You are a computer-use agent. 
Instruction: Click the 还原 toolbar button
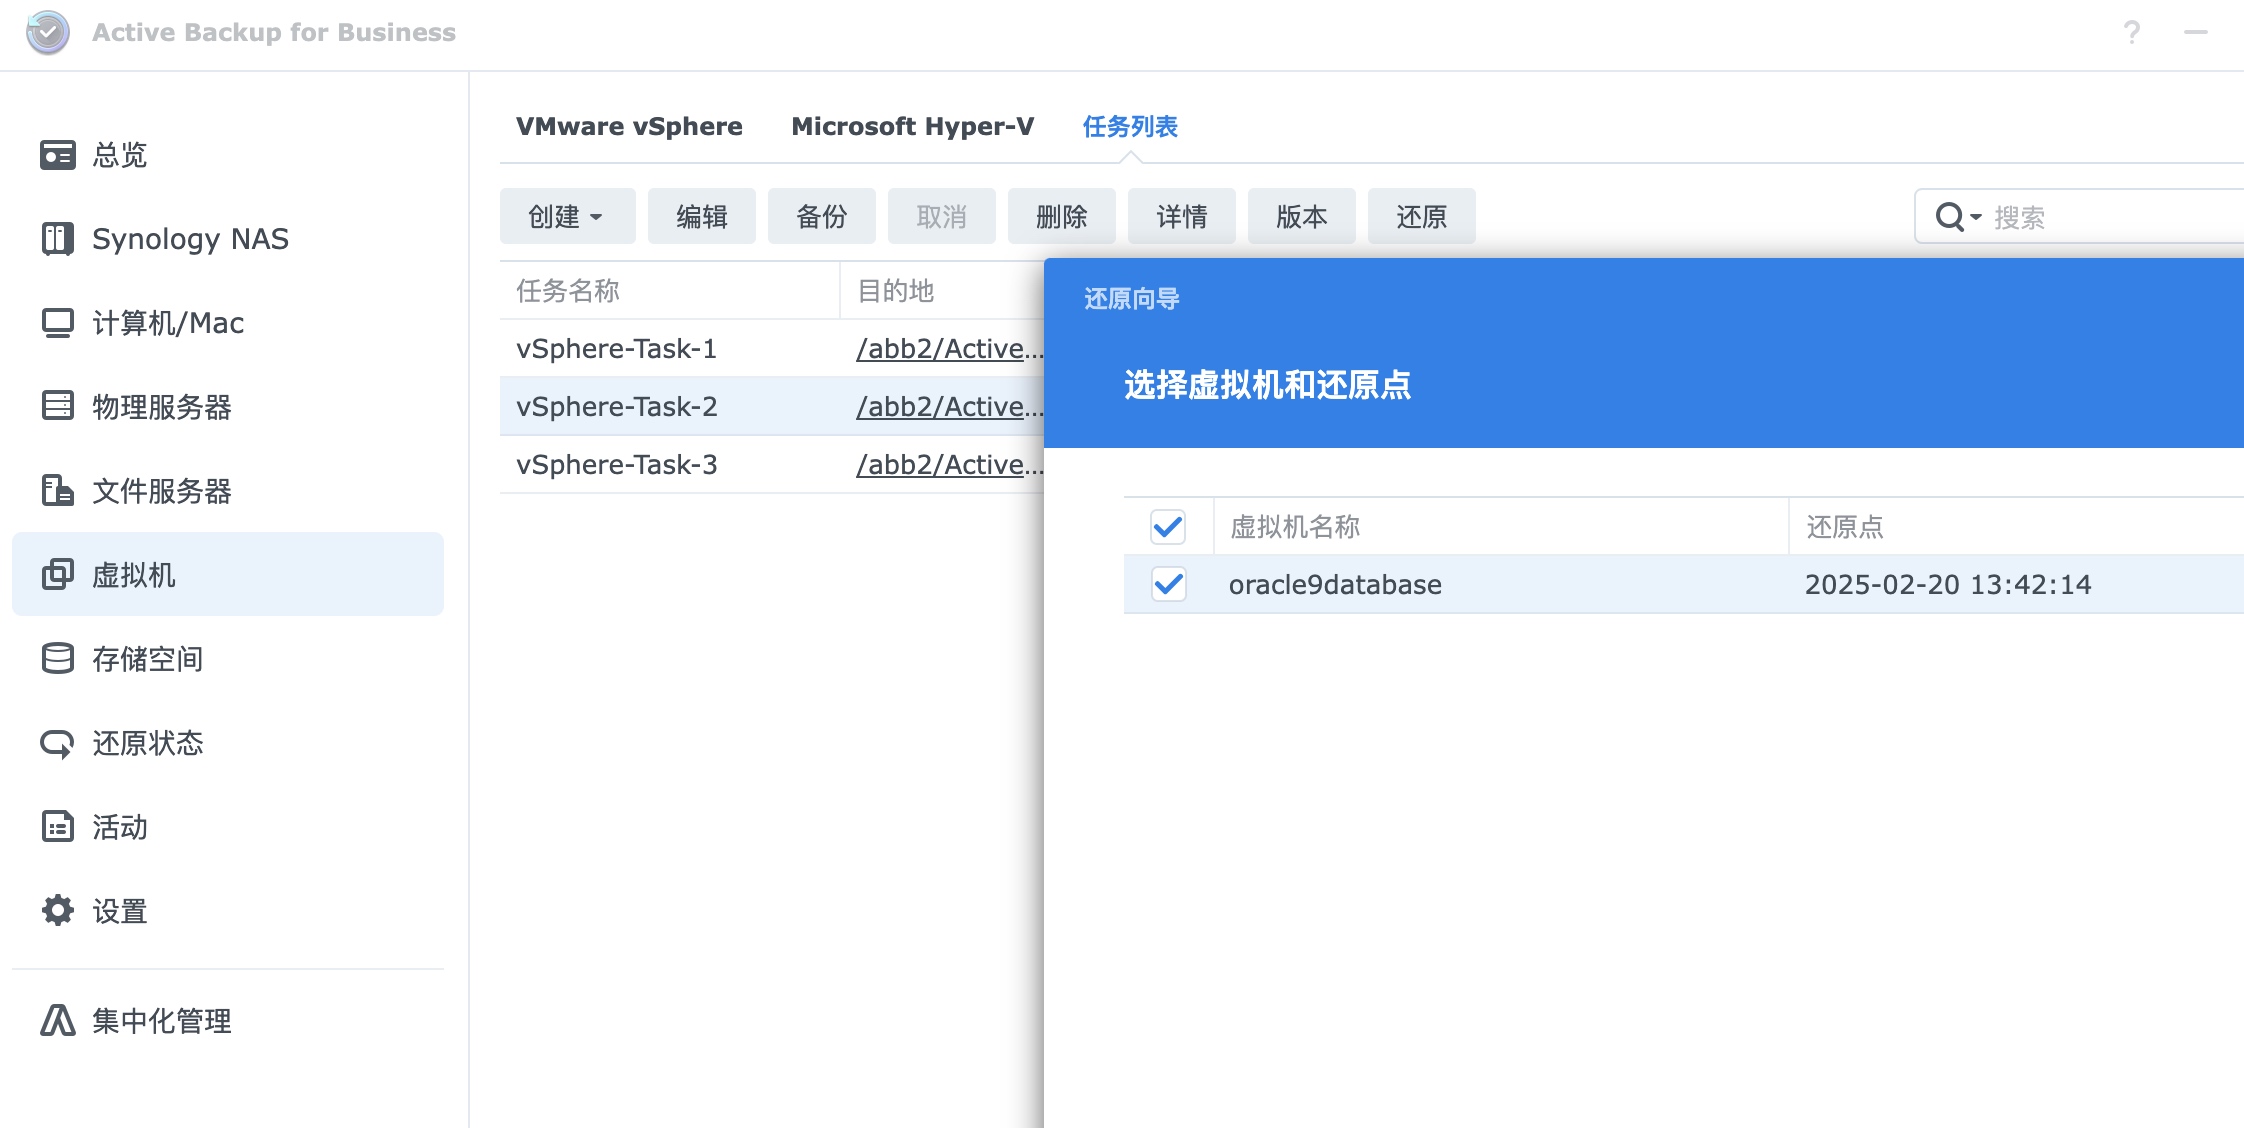1422,216
